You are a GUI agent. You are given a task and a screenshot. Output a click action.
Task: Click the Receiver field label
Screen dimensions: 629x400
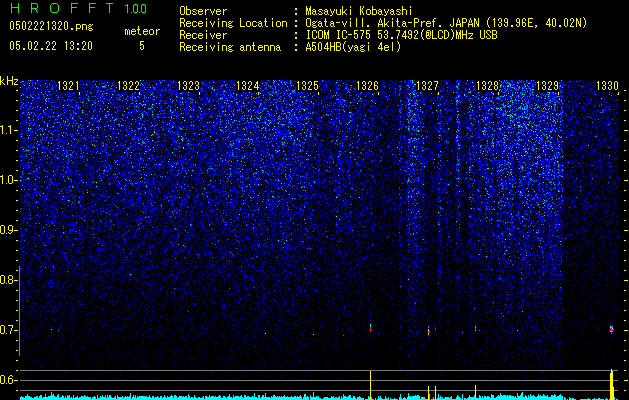[x=203, y=35]
